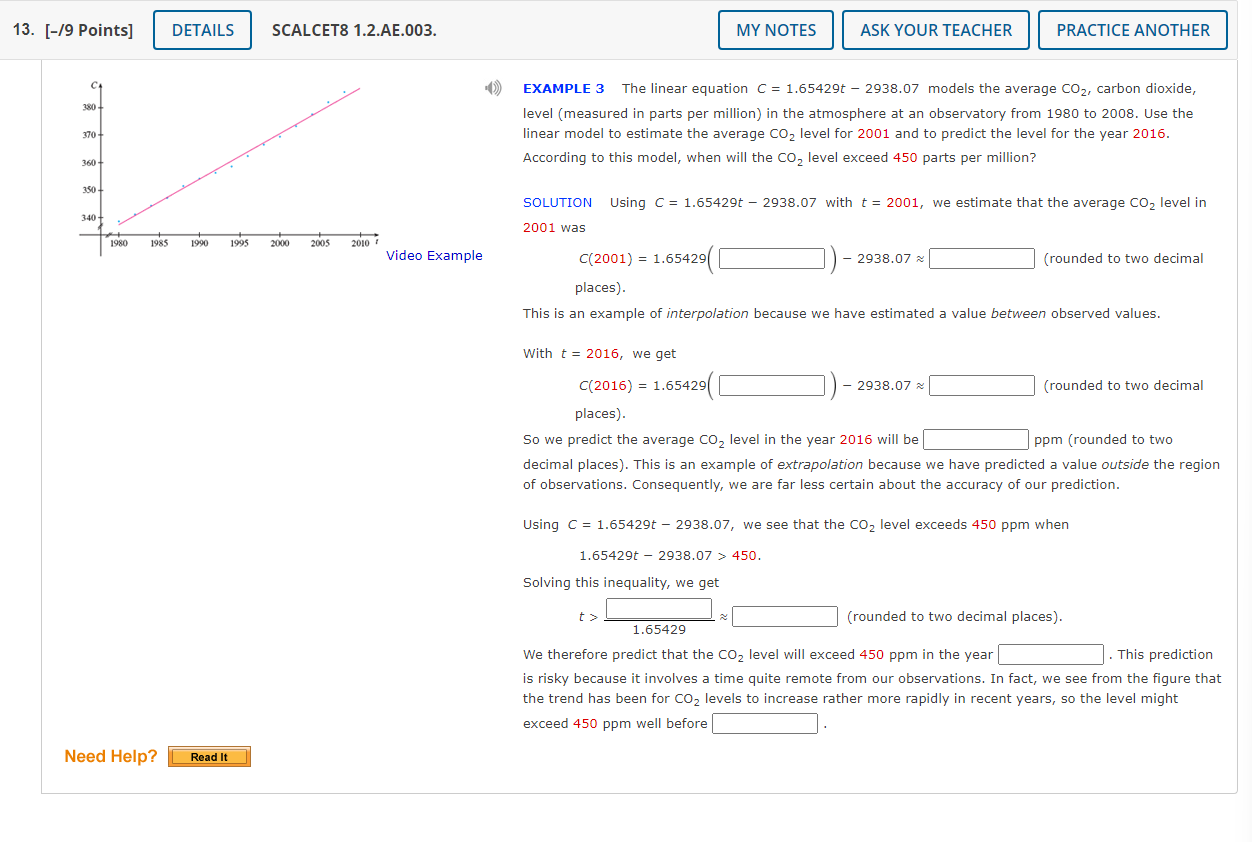The width and height of the screenshot is (1252, 842).
Task: Click PRACTICE ANOTHER
Action: [x=1132, y=30]
